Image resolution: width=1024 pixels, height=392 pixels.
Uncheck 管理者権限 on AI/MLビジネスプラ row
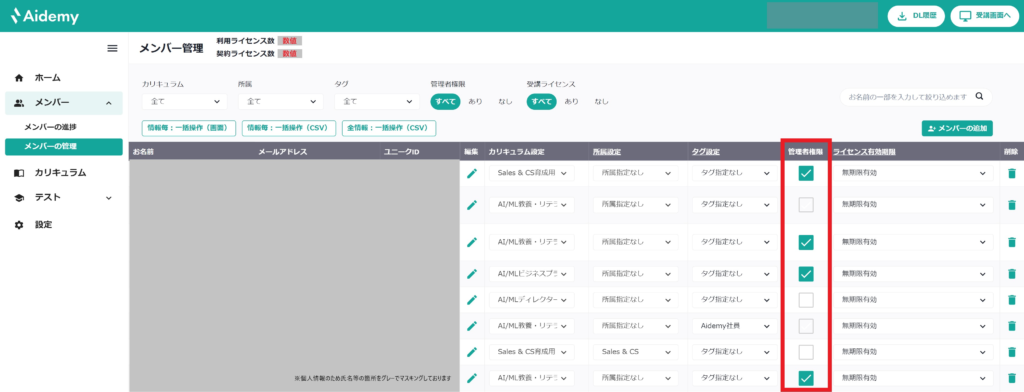(806, 273)
